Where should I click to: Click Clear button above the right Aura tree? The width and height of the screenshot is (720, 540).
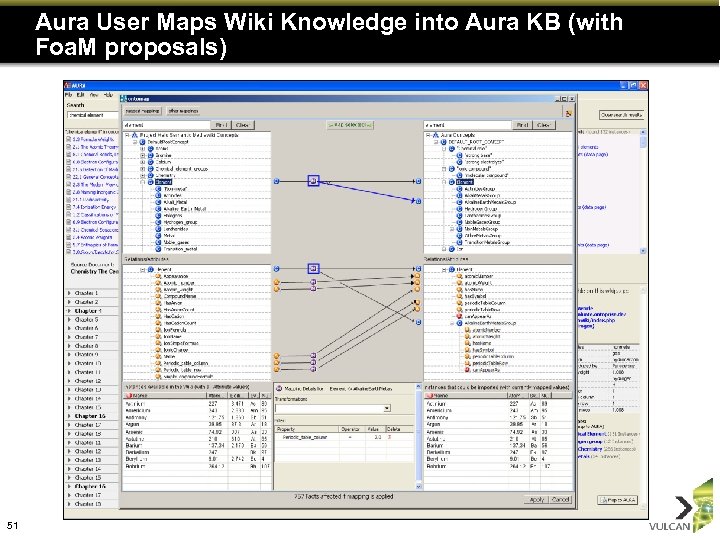(544, 125)
